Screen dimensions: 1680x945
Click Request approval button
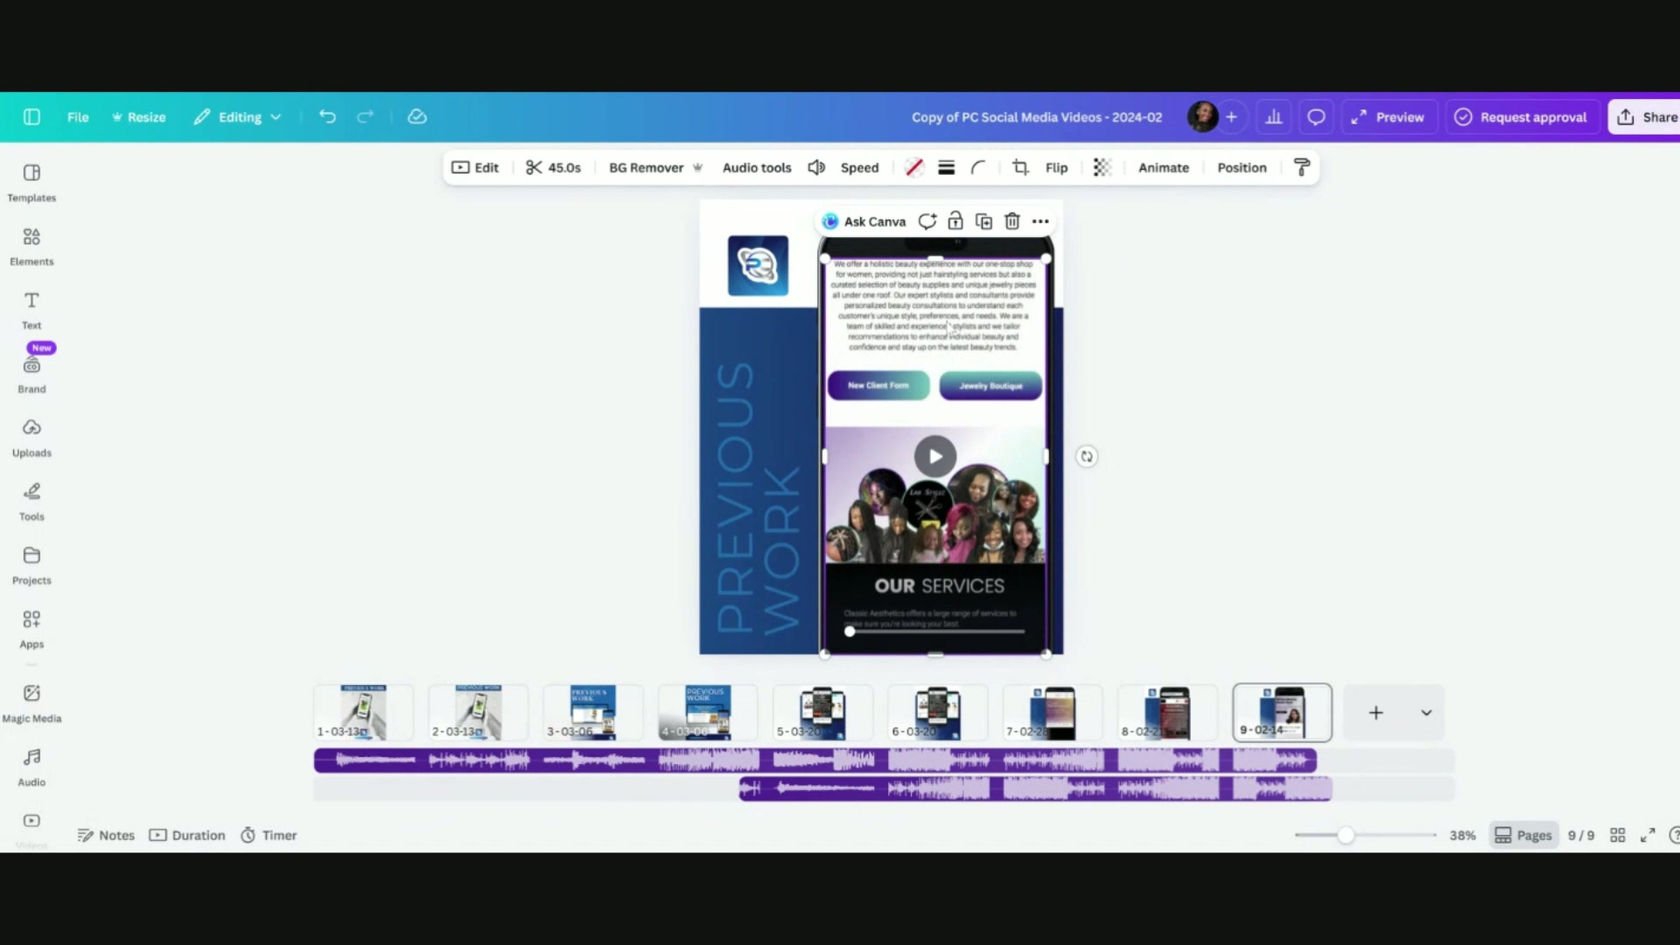[x=1521, y=117]
